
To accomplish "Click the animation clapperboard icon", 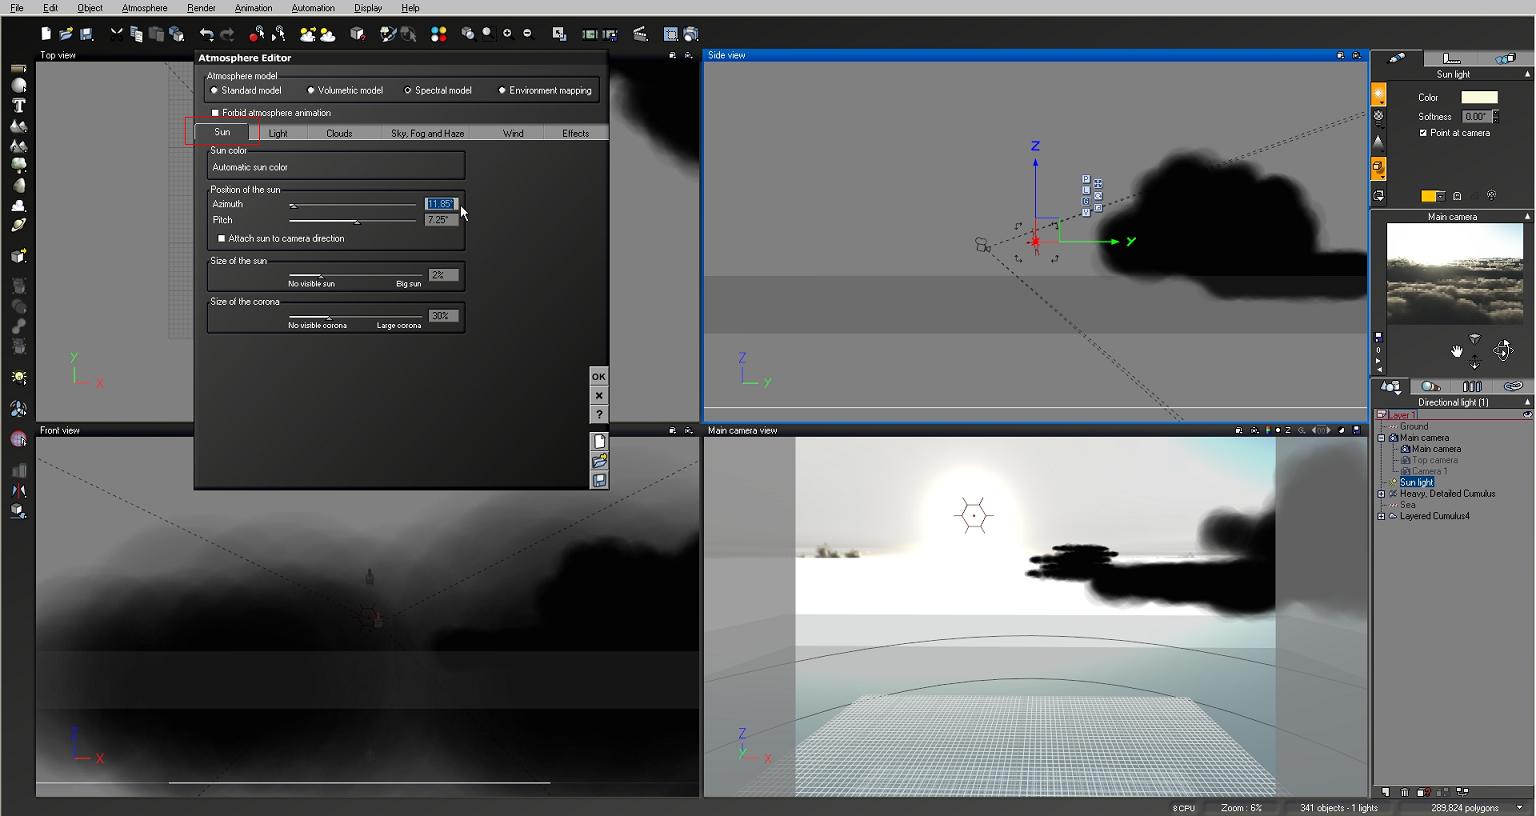I will (640, 34).
